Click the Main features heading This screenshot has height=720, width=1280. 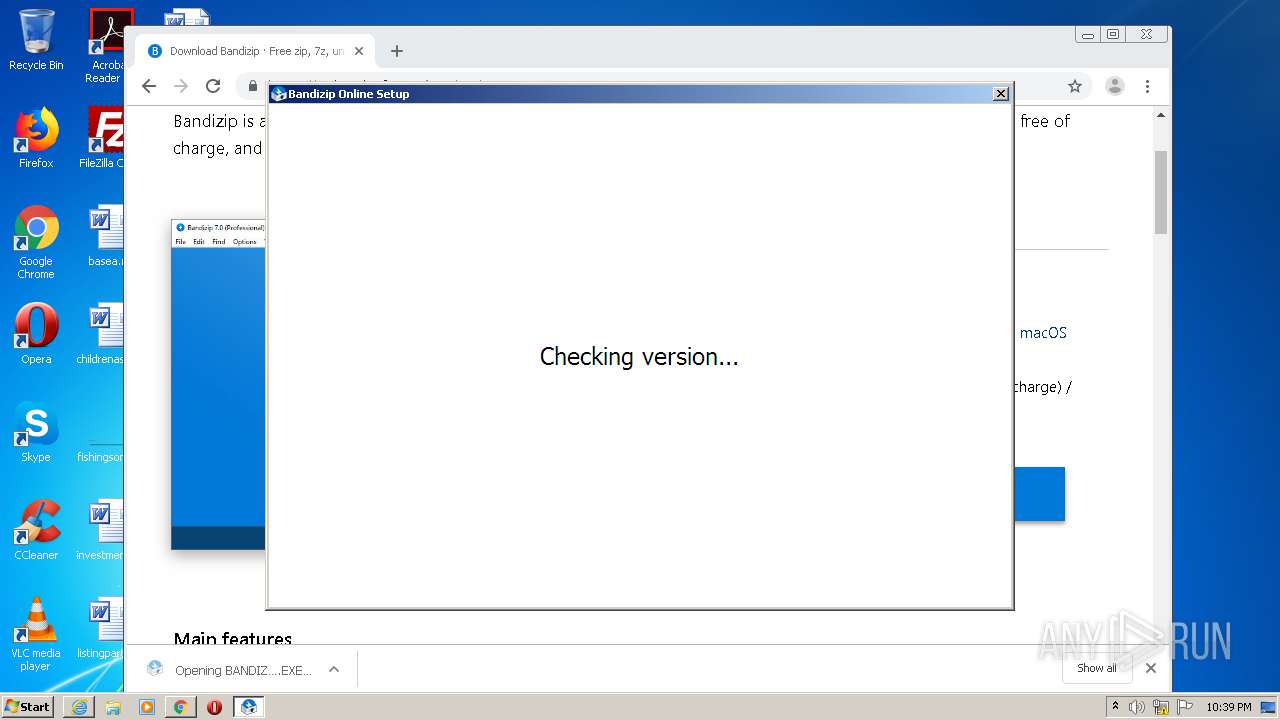coord(233,638)
